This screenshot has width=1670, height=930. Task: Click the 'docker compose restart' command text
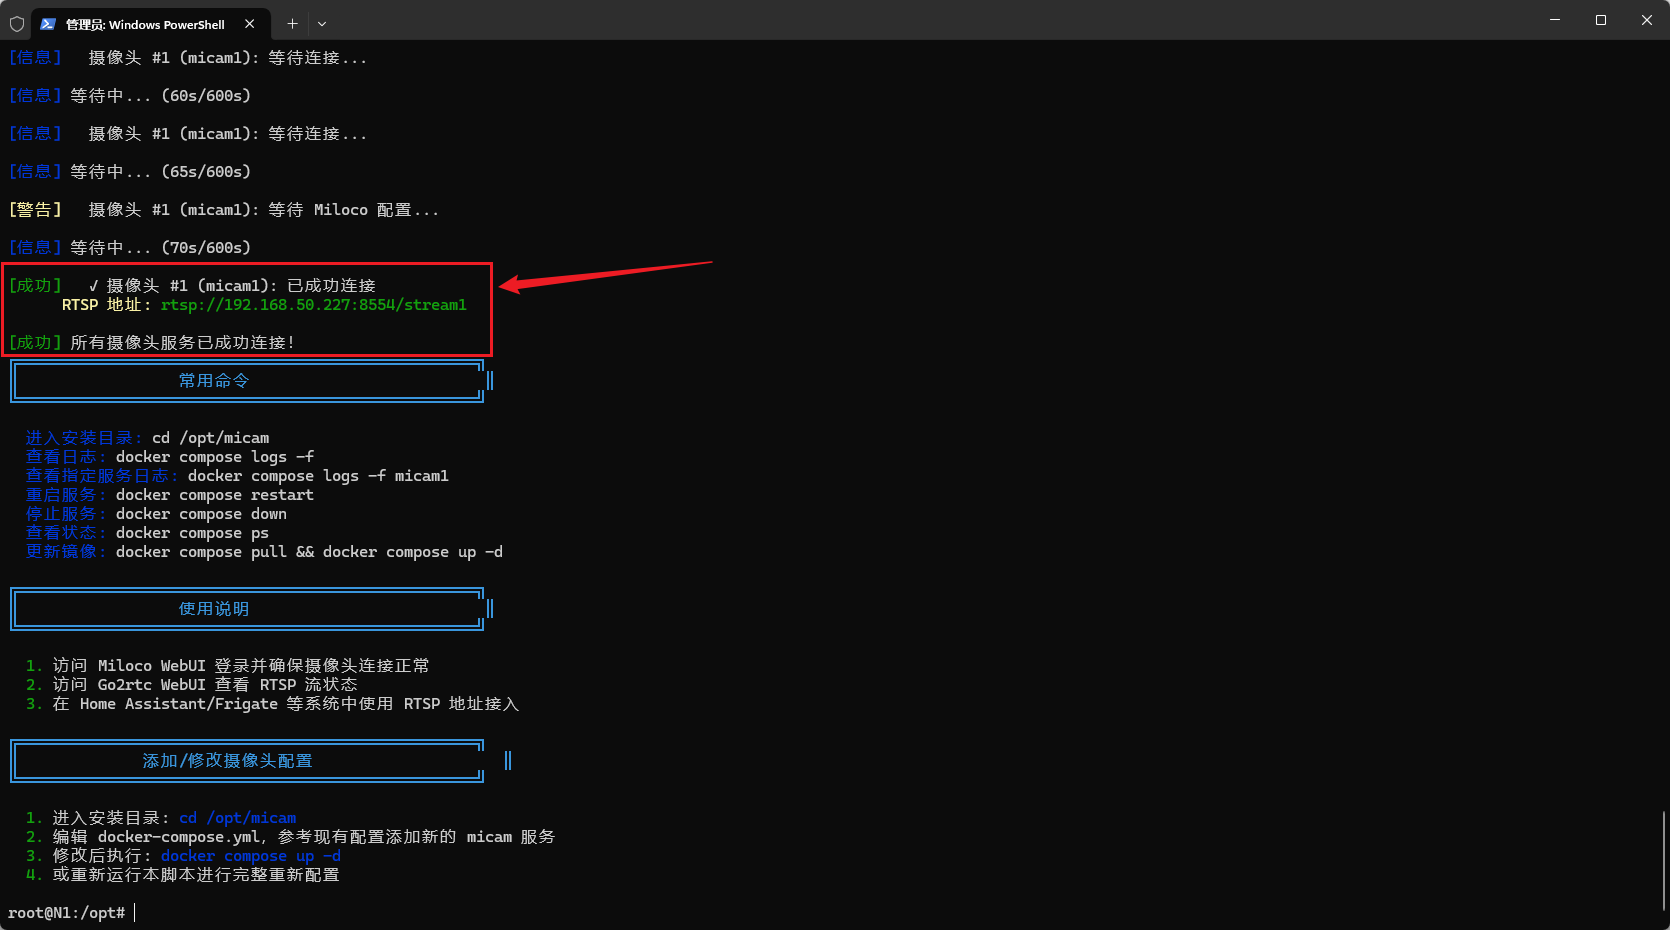[214, 495]
